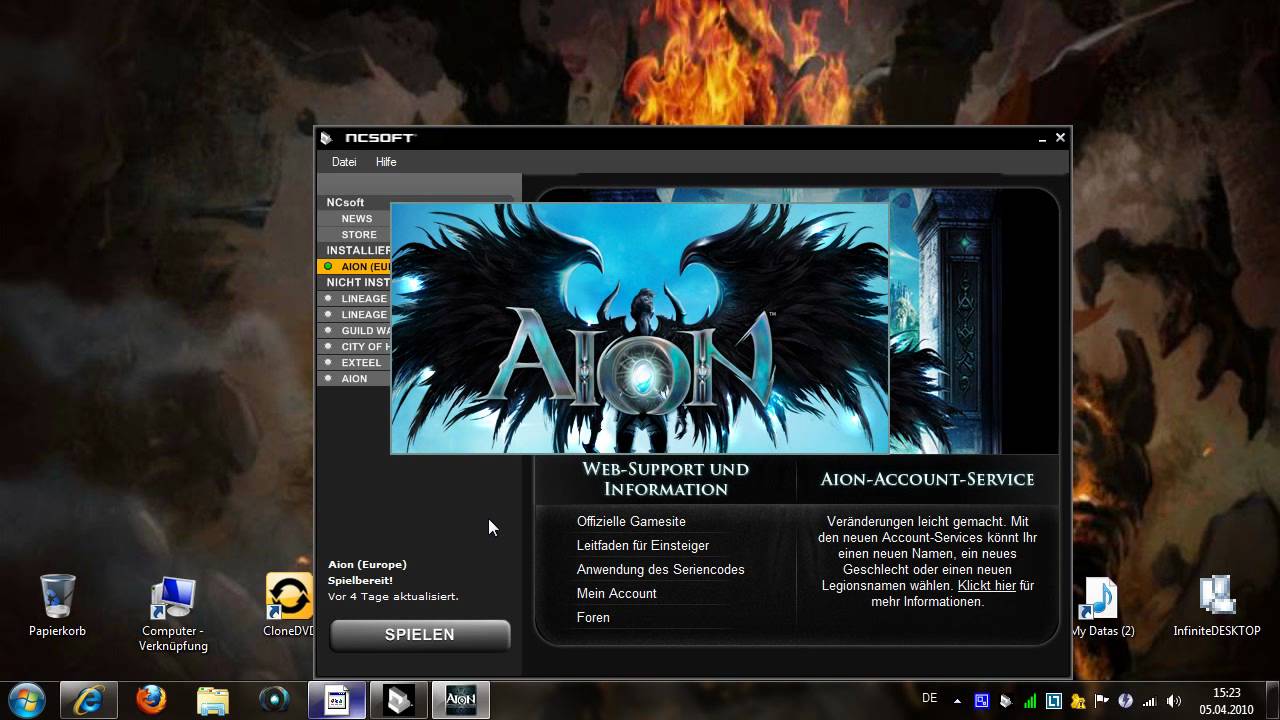Open the Foren link
This screenshot has height=720, width=1280.
click(x=593, y=617)
